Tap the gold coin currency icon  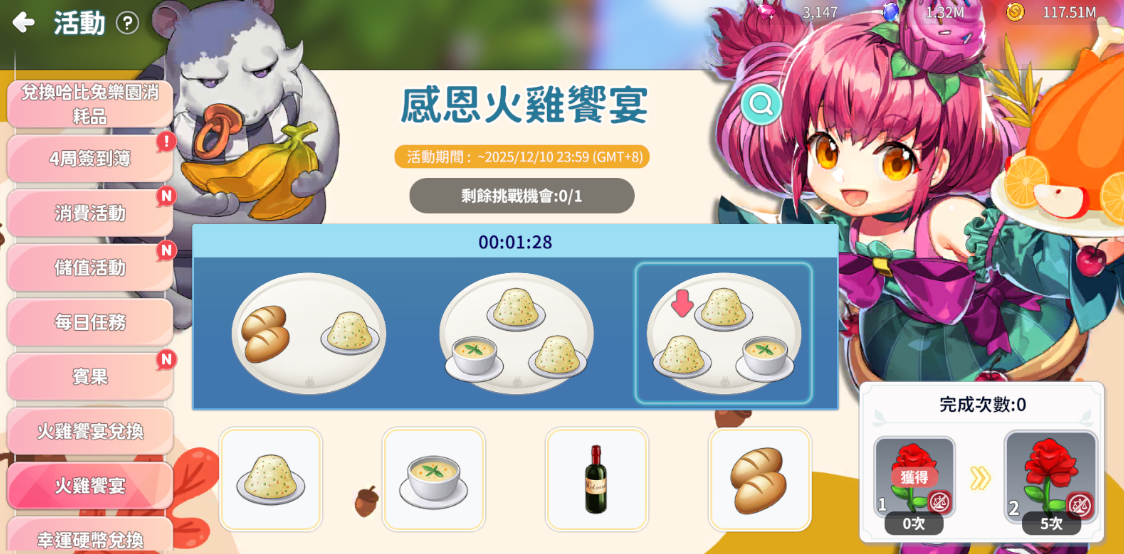(x=1014, y=11)
